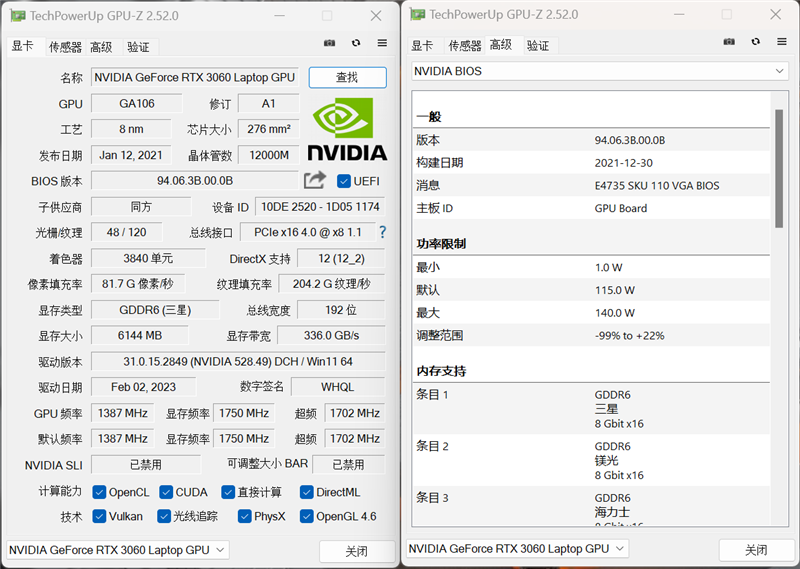This screenshot has width=800, height=569.
Task: Toggle the CUDA checkbox
Action: 166,492
